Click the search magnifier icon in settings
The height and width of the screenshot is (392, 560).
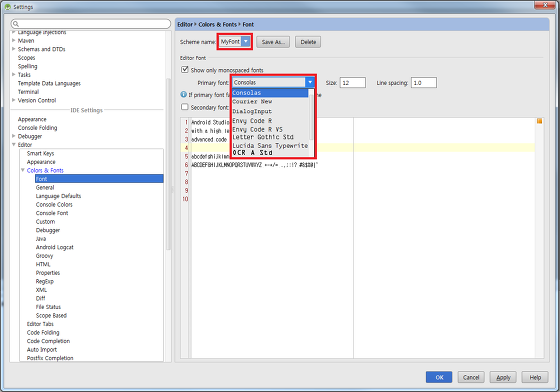15,24
